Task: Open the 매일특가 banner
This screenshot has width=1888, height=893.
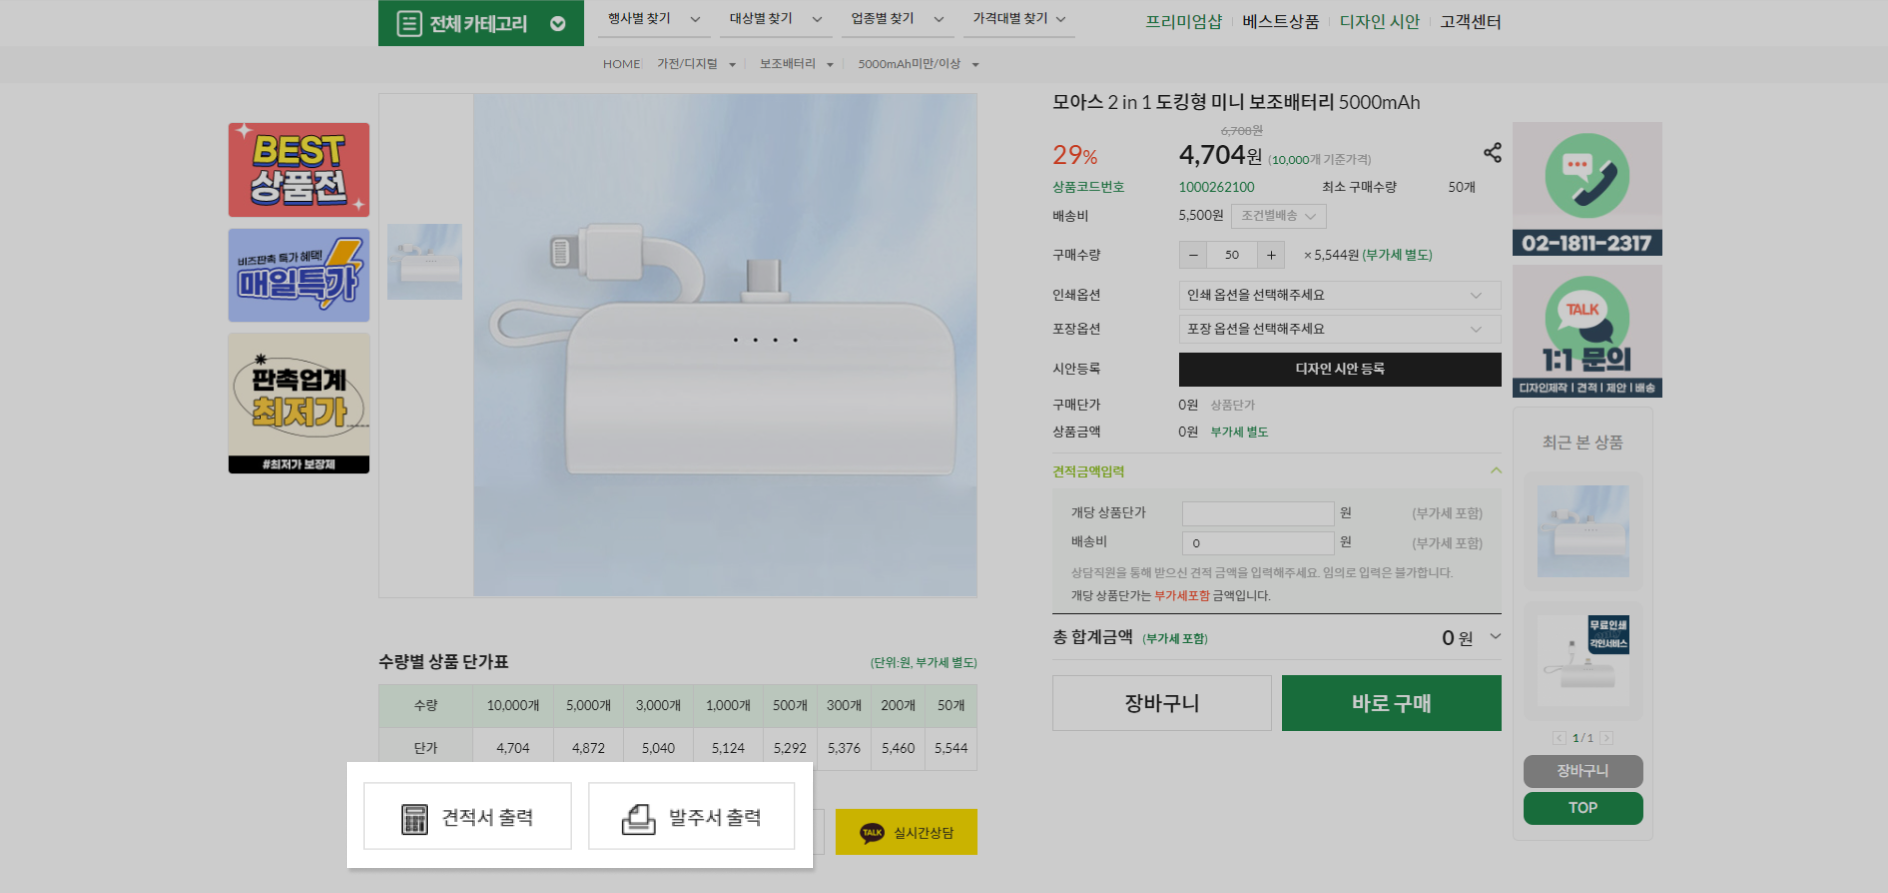Action: click(299, 275)
